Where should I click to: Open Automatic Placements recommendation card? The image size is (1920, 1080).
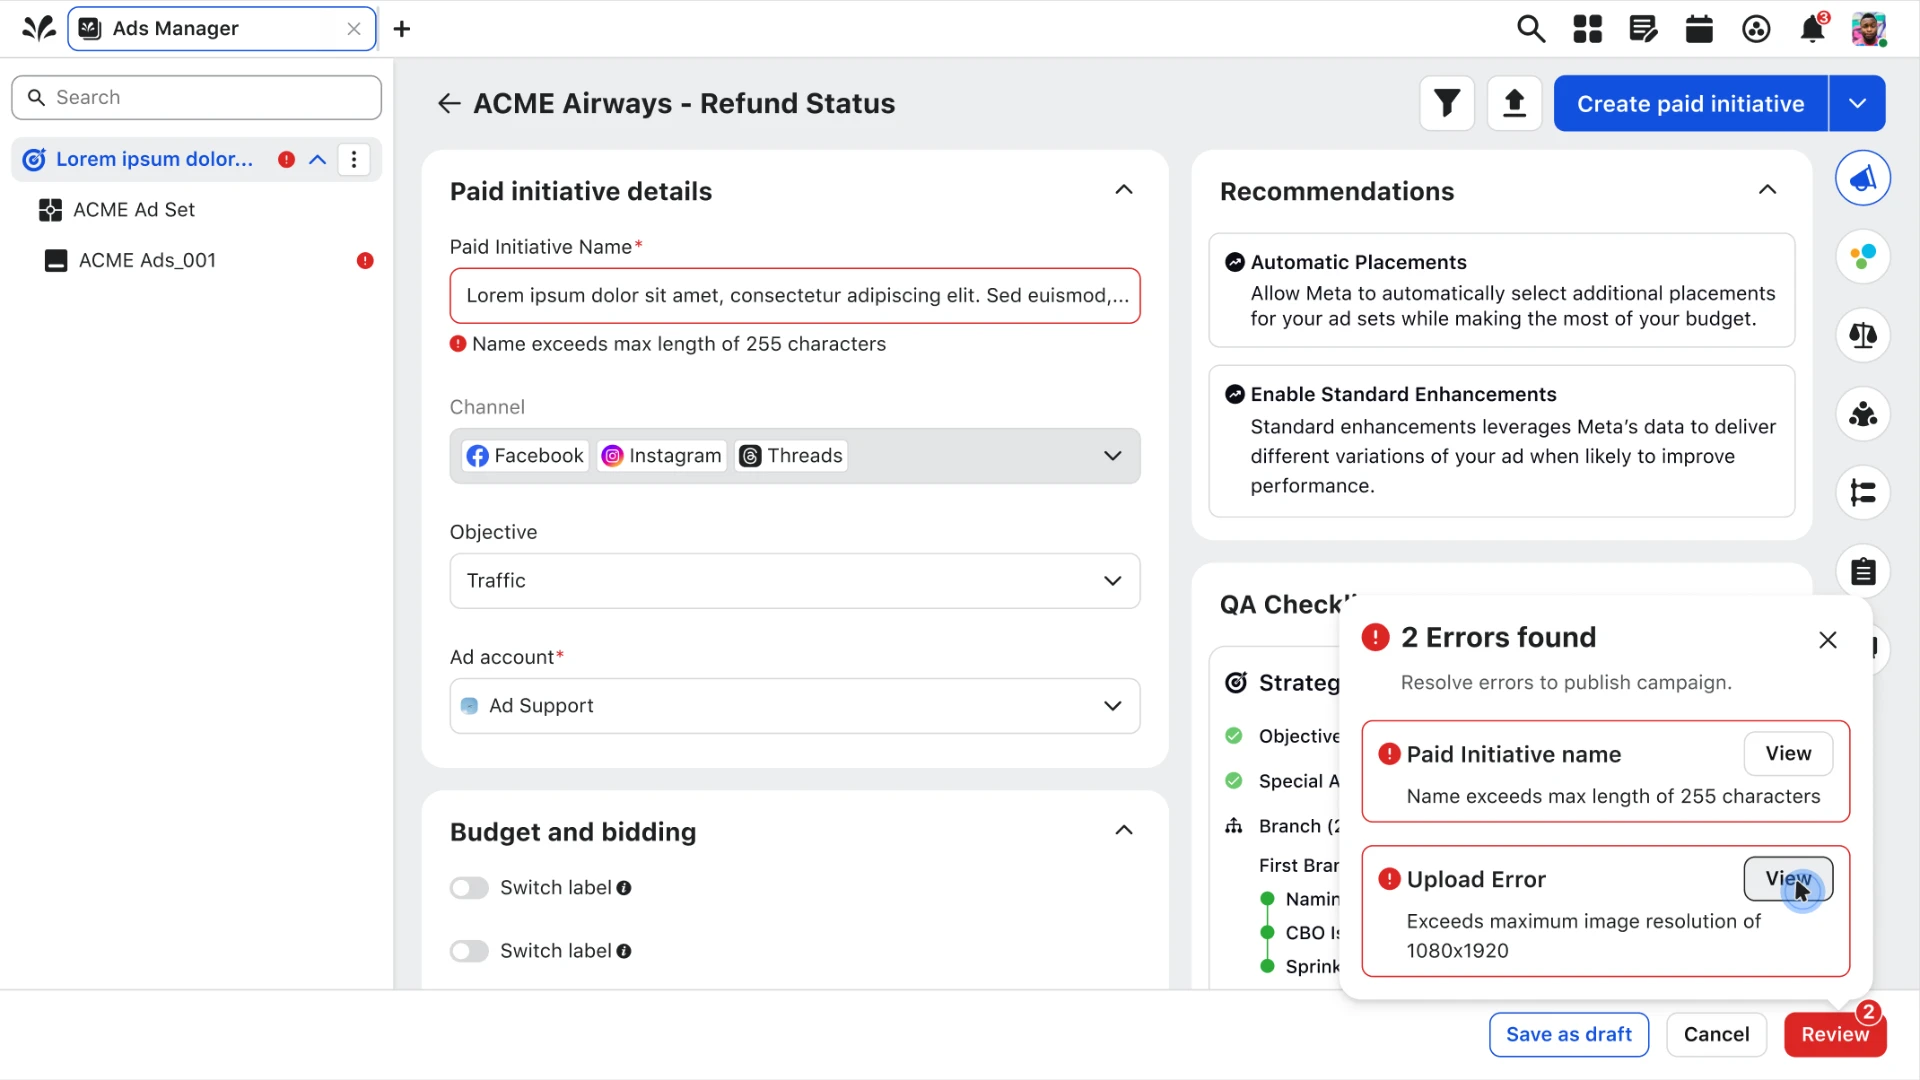[x=1502, y=290]
